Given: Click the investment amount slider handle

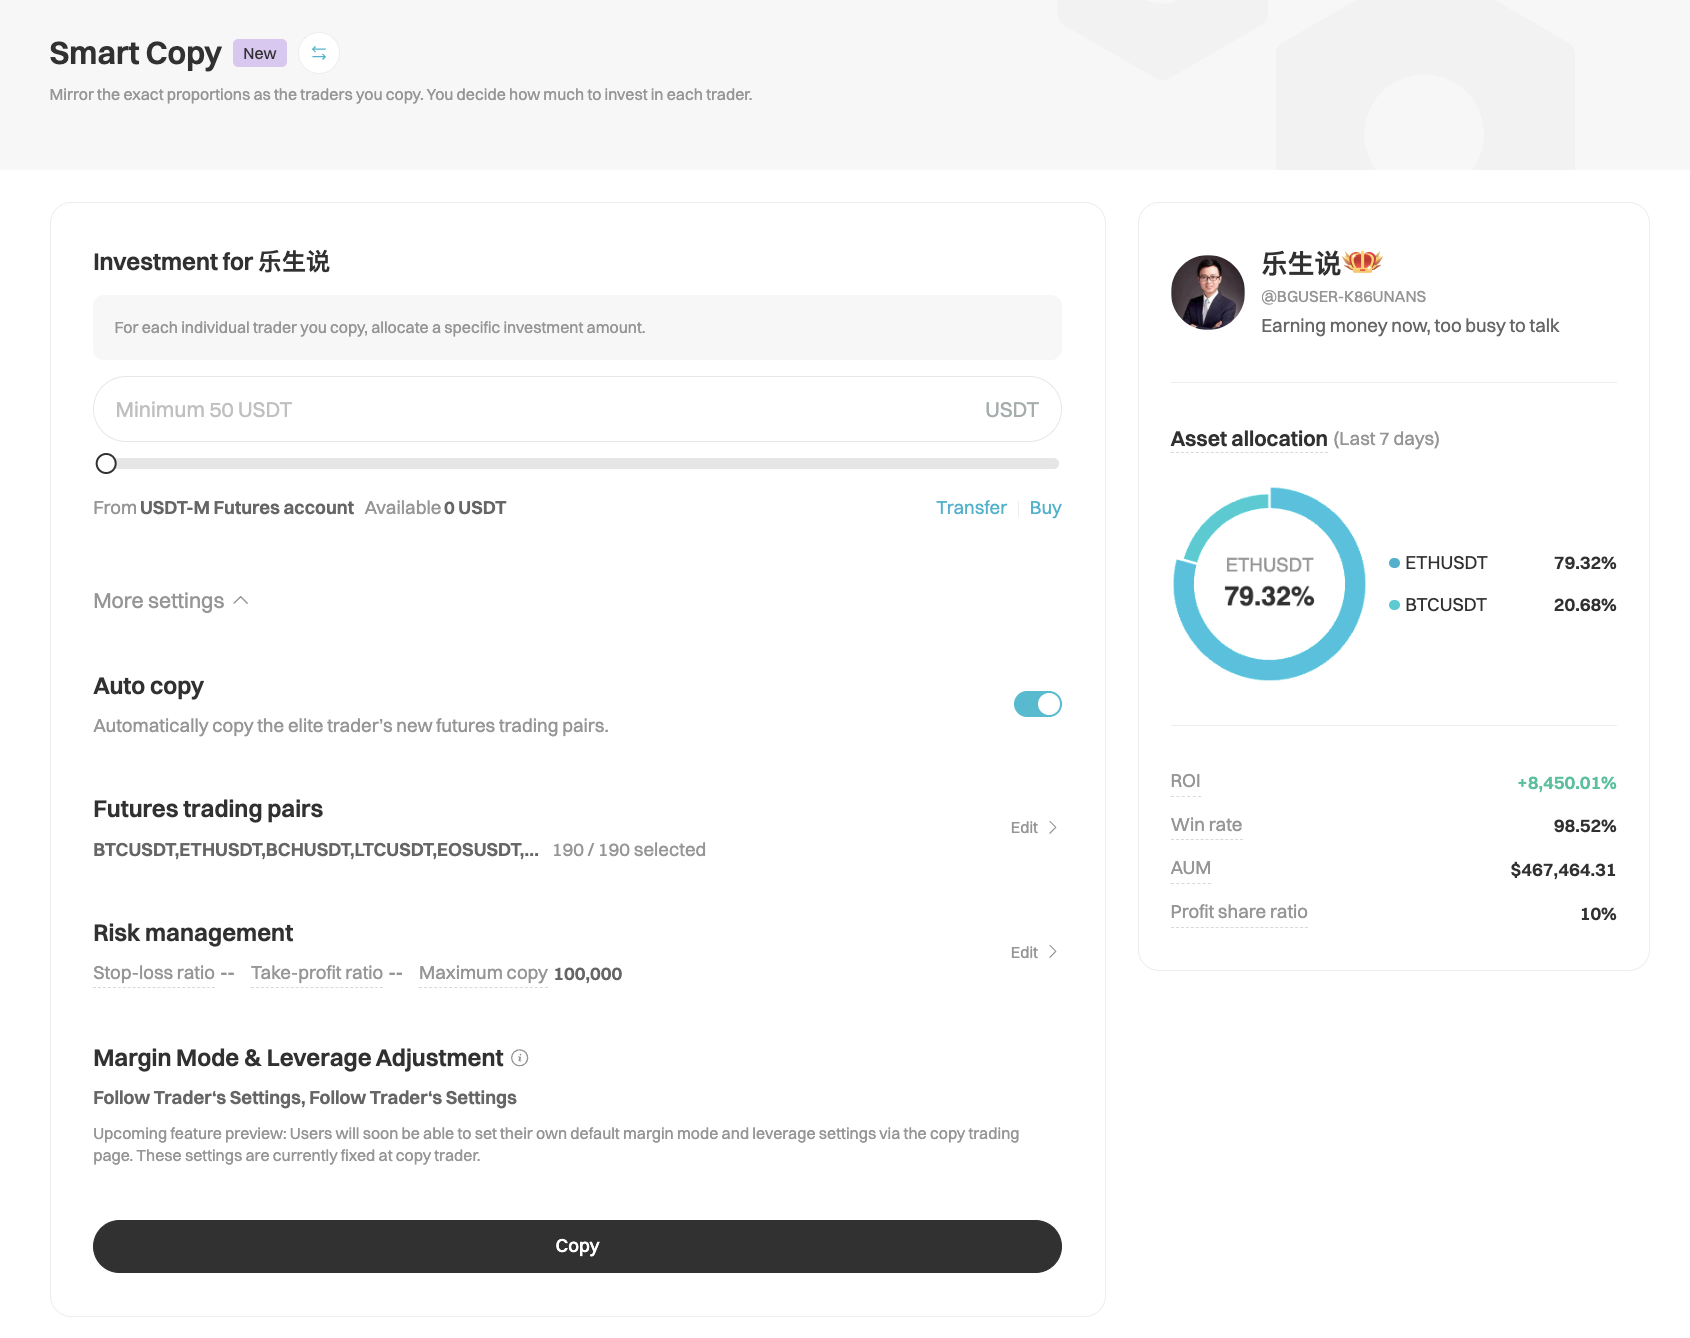Looking at the screenshot, I should point(106,464).
